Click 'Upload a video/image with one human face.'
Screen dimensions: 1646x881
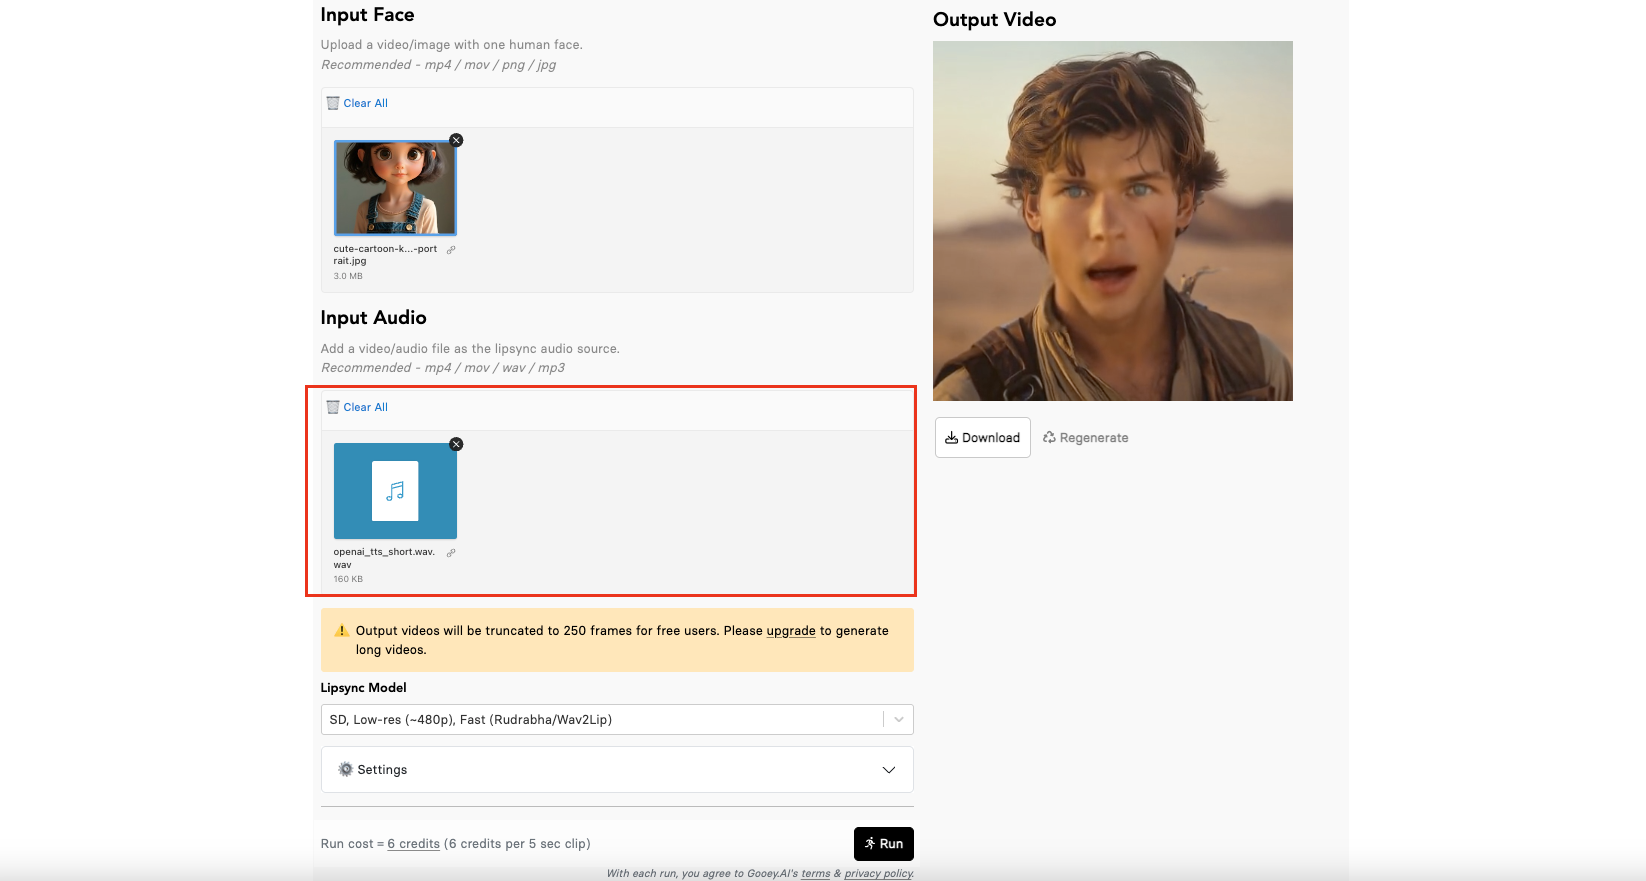pos(452,45)
